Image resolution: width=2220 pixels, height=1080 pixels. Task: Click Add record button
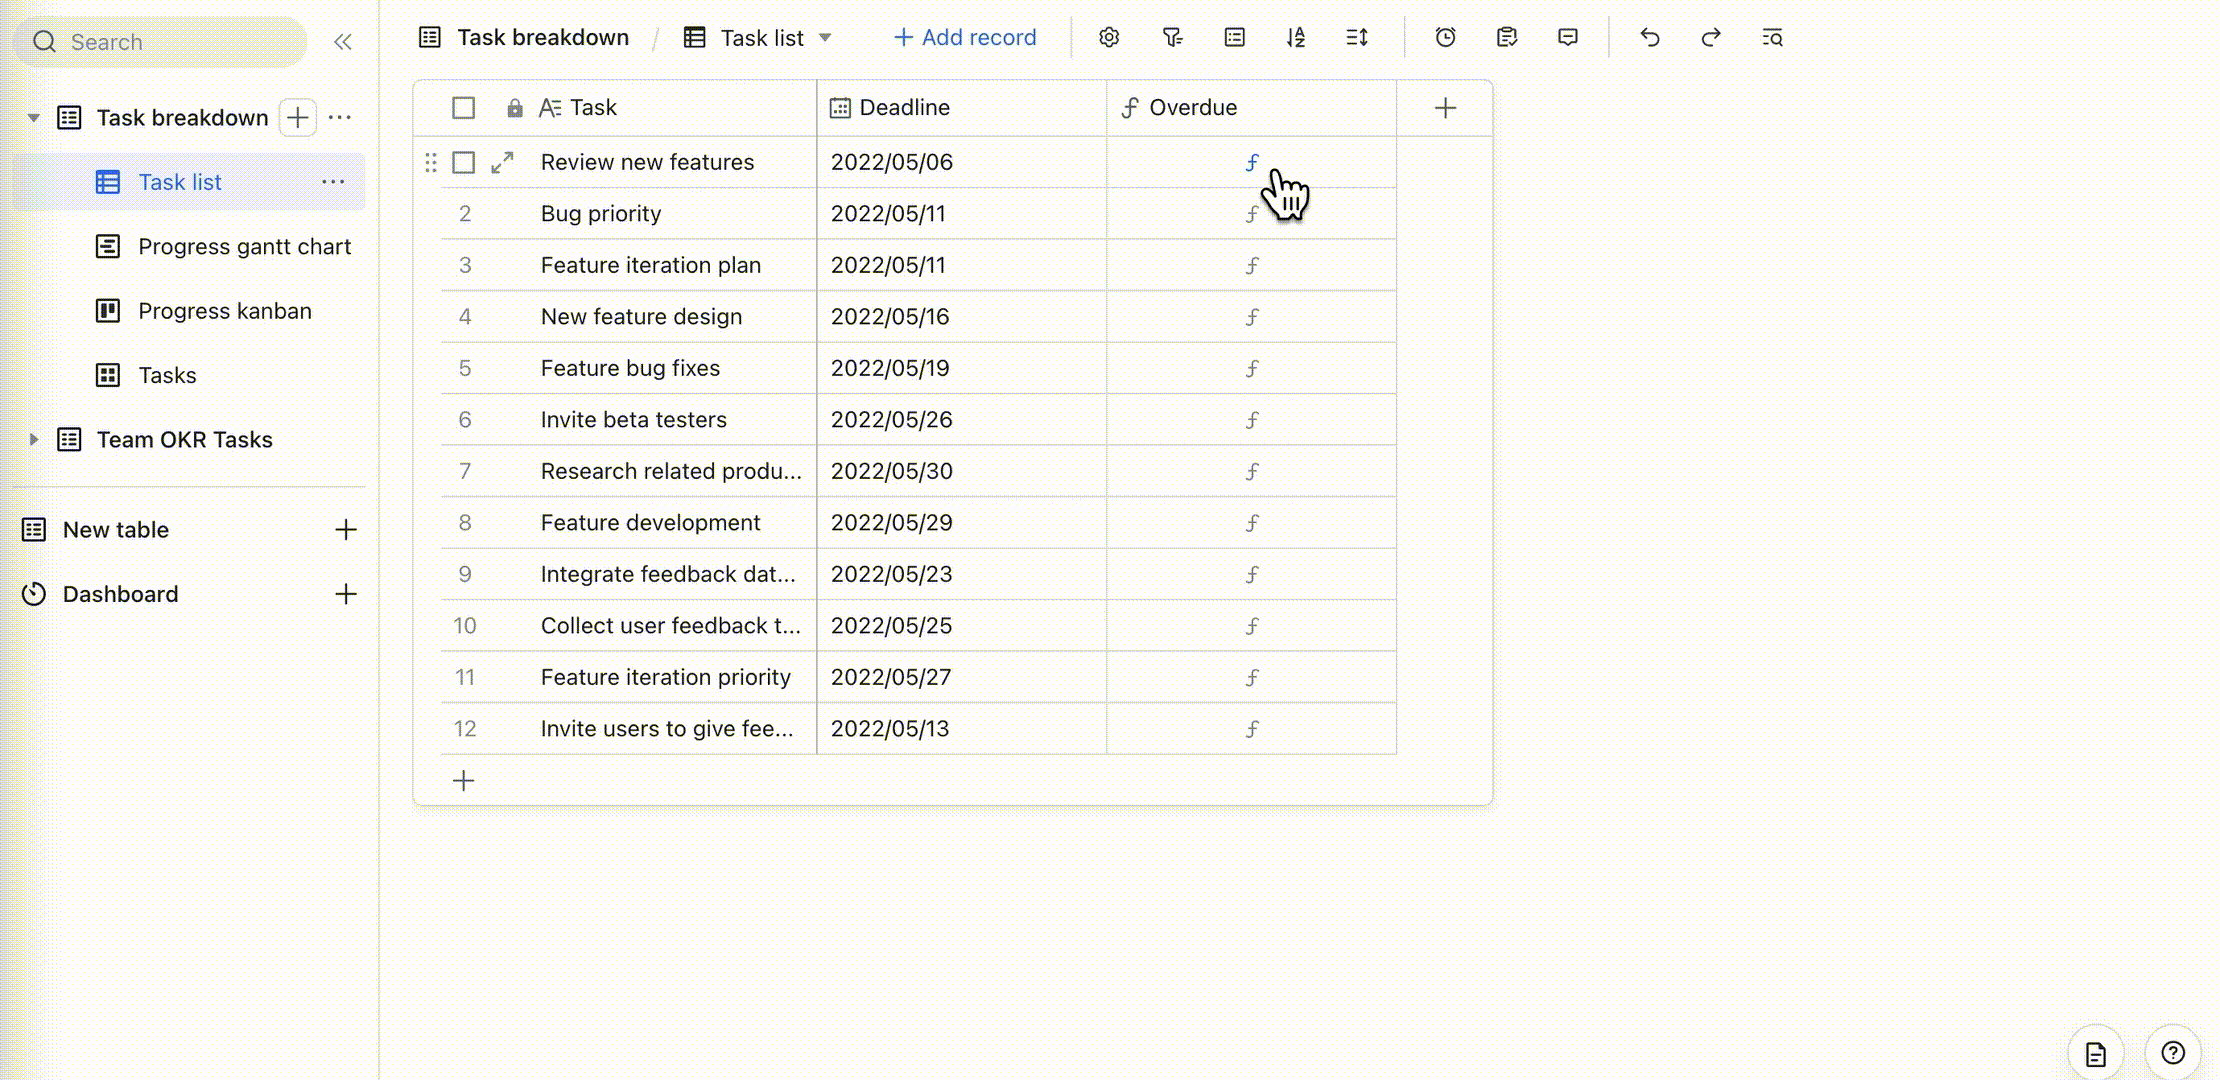tap(966, 37)
